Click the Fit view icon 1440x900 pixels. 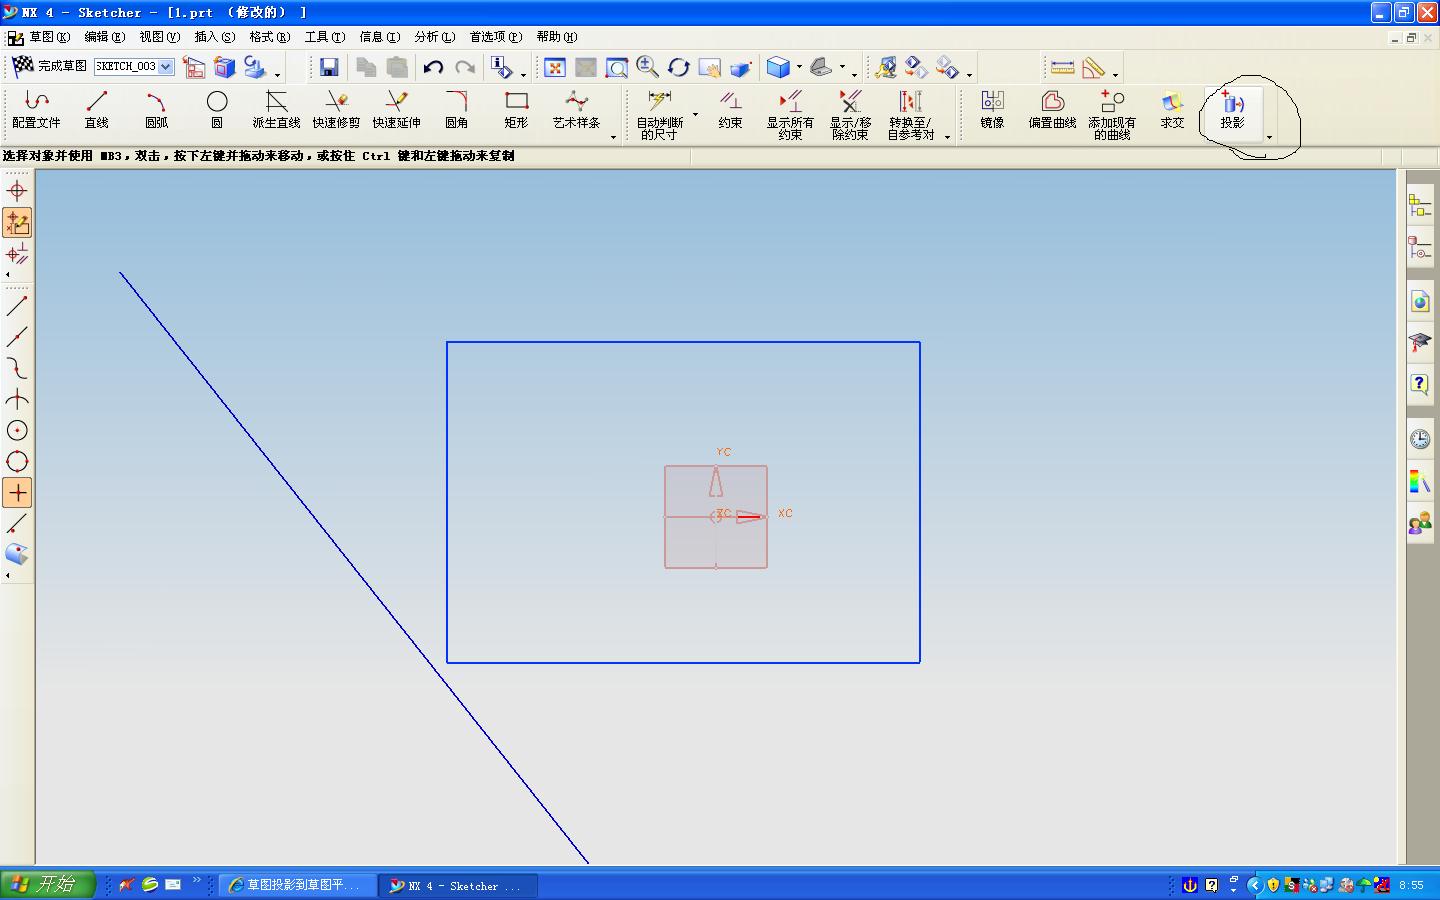point(555,67)
